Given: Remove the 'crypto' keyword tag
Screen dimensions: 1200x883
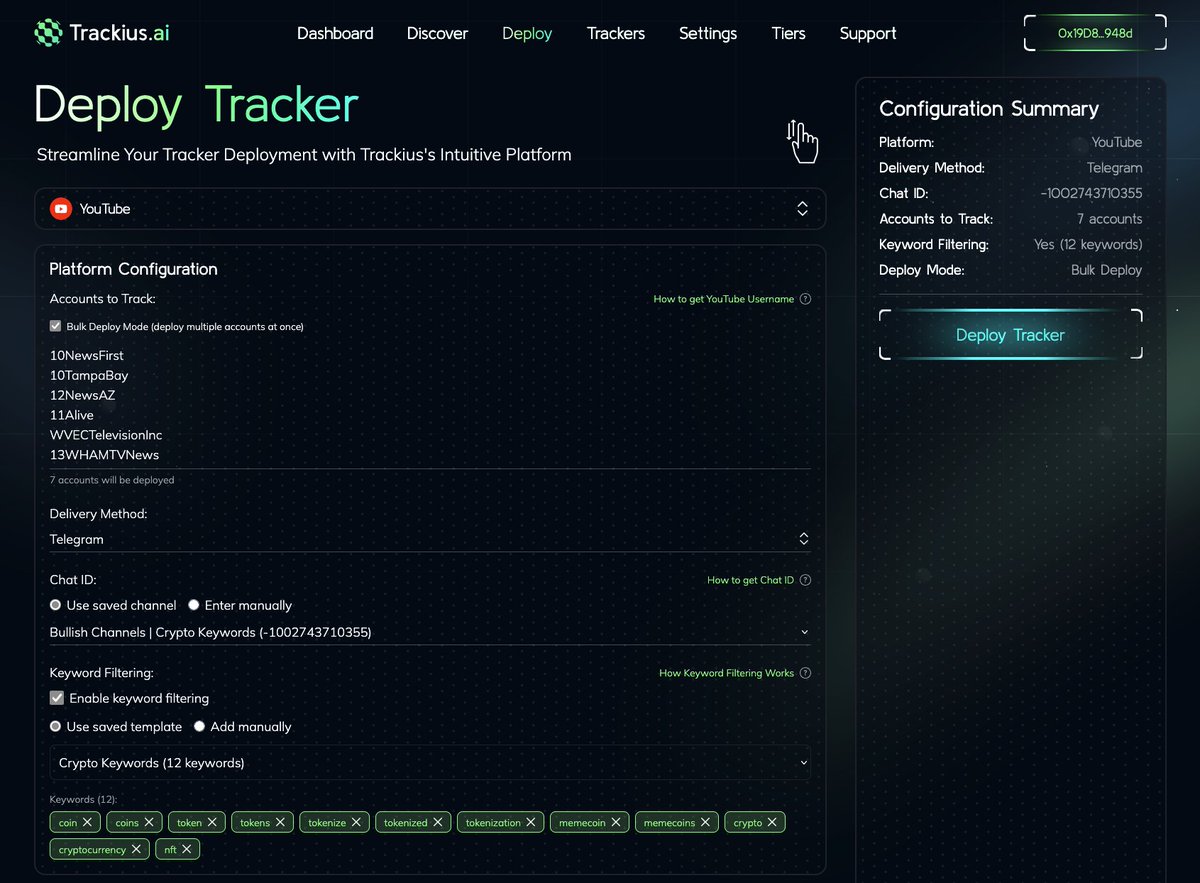Looking at the screenshot, I should point(772,822).
